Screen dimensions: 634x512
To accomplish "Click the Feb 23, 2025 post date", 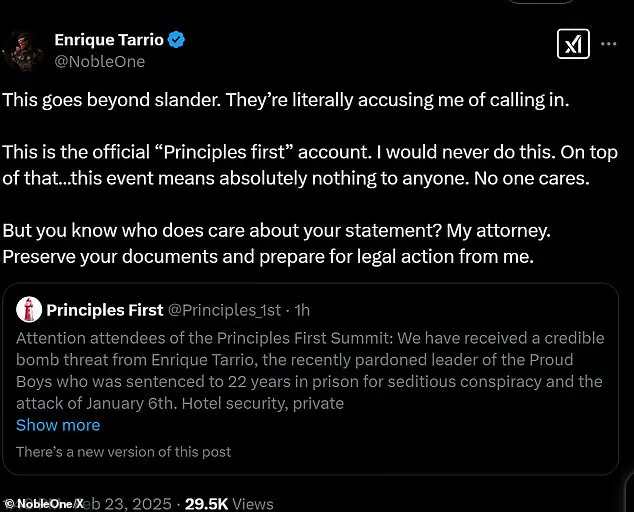I will (130, 503).
